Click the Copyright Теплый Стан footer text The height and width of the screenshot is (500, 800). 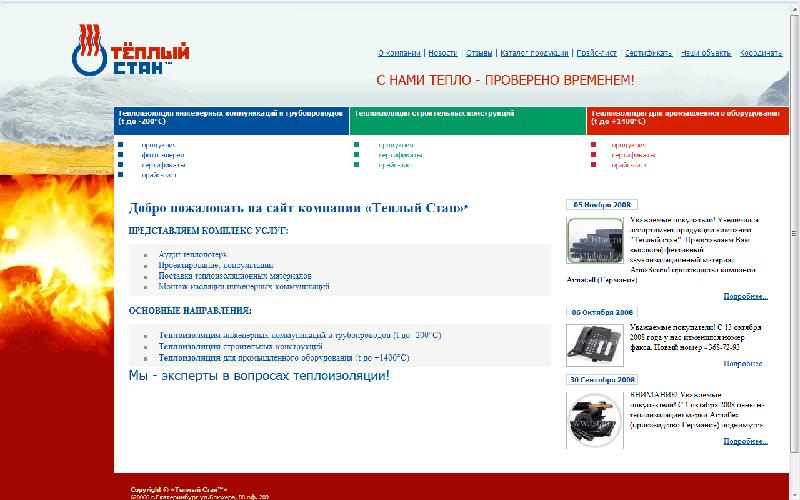pos(179,490)
